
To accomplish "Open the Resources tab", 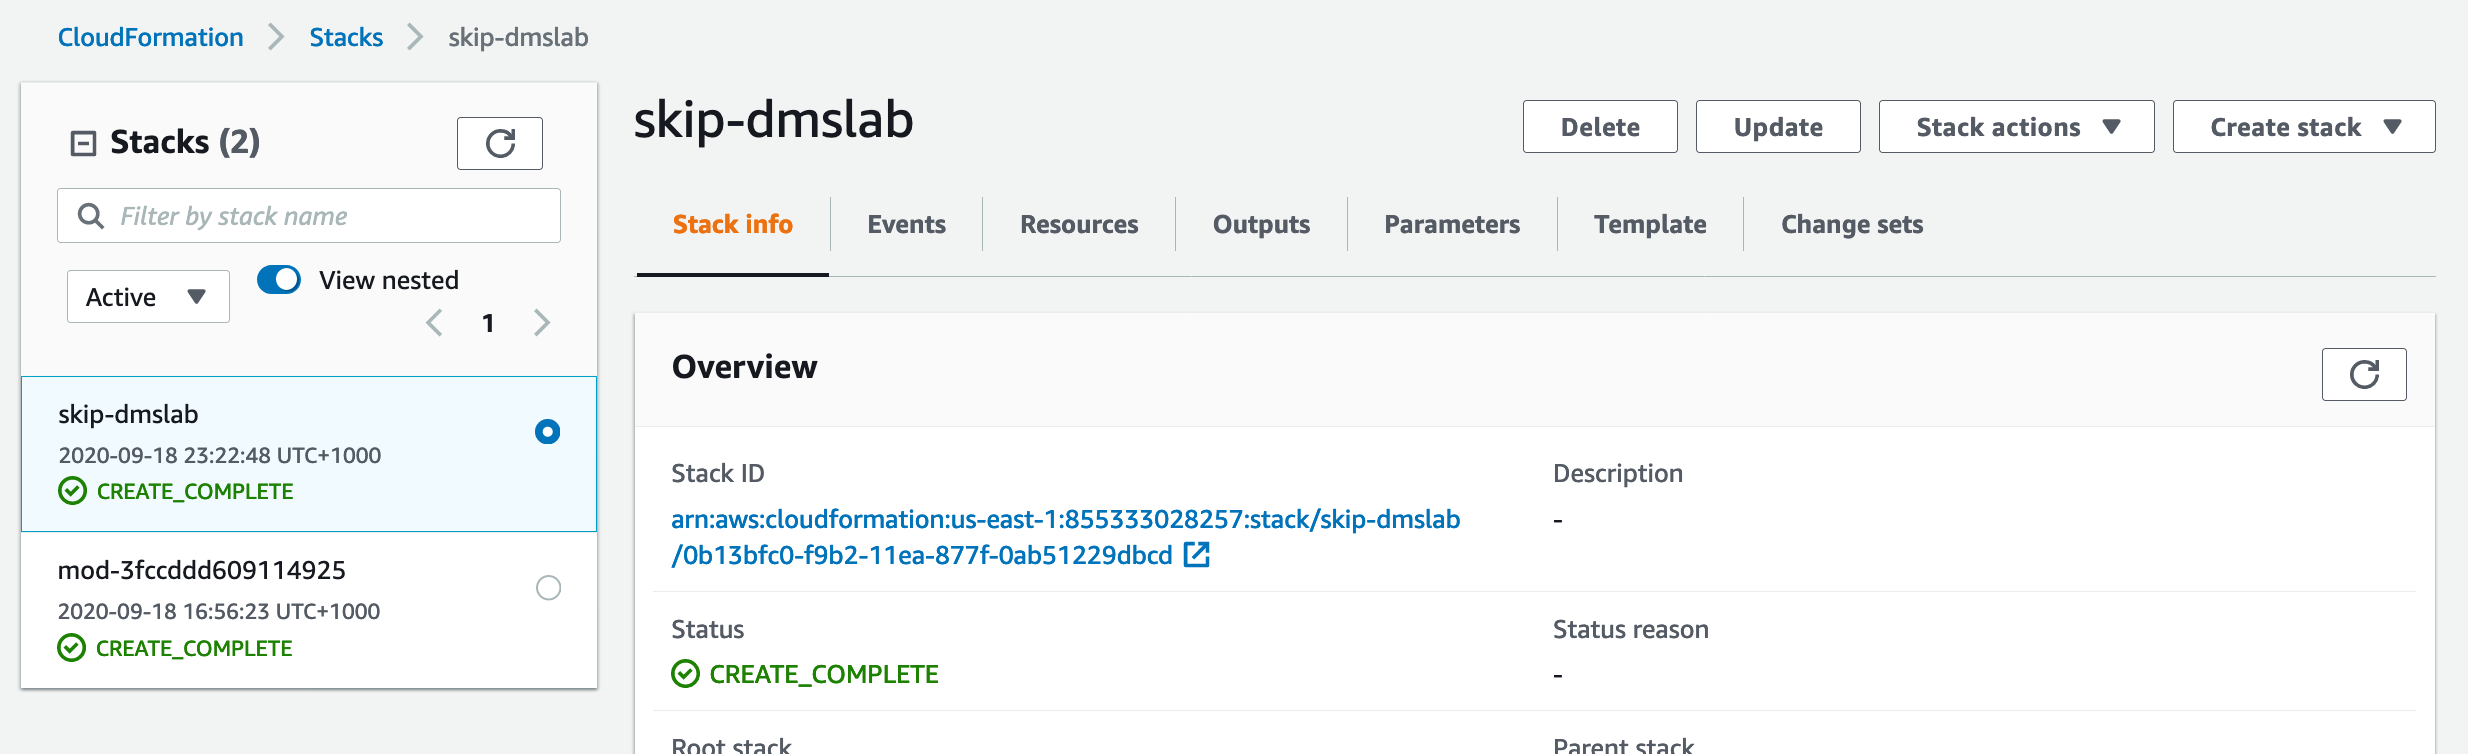I will (x=1079, y=224).
